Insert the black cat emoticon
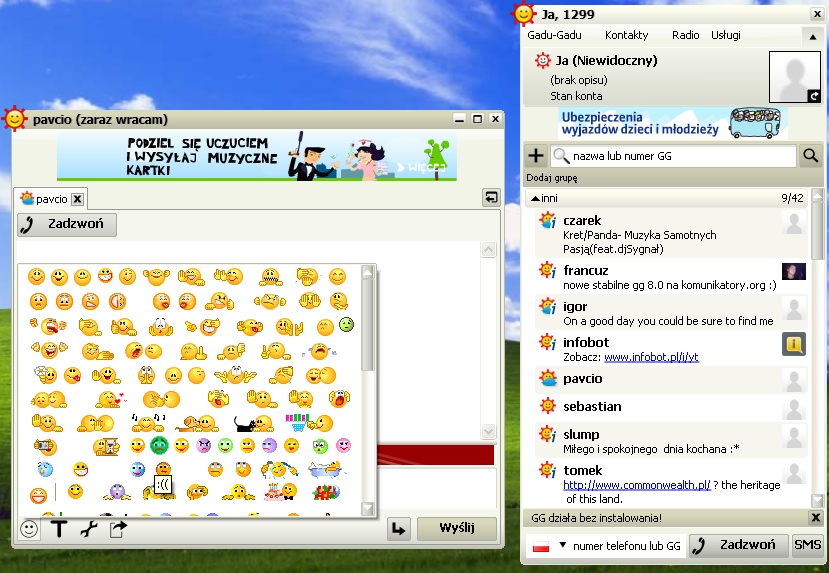 tap(254, 423)
